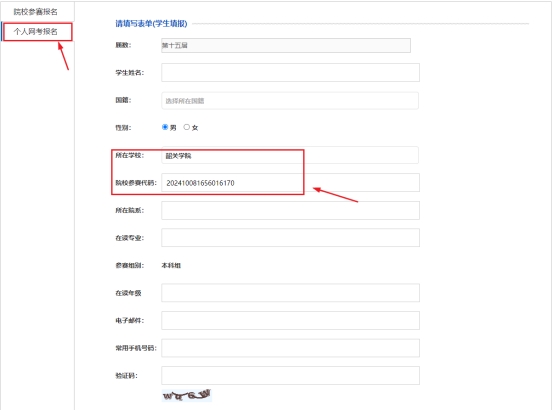Screen dimensions: 553x411
Task: Select the 男 radio button
Action: (165, 127)
